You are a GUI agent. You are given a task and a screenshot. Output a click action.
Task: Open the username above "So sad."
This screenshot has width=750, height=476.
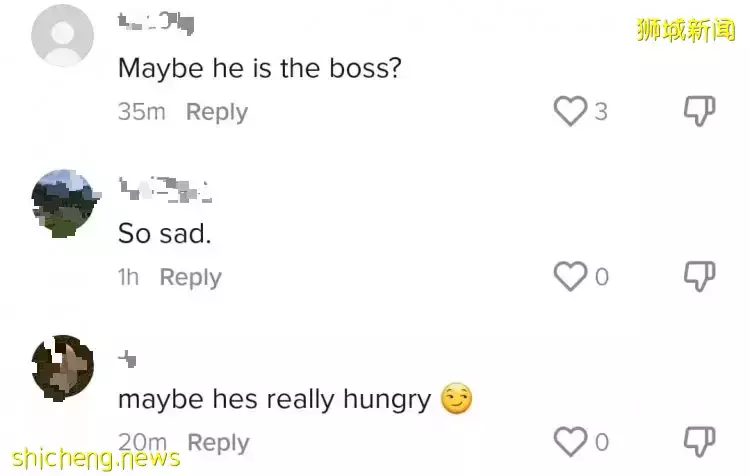(164, 187)
